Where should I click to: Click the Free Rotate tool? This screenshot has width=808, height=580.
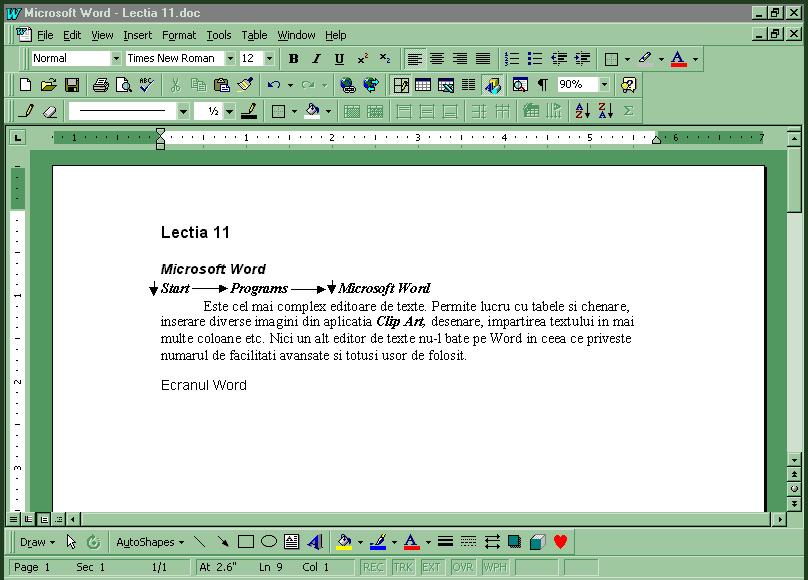click(93, 542)
